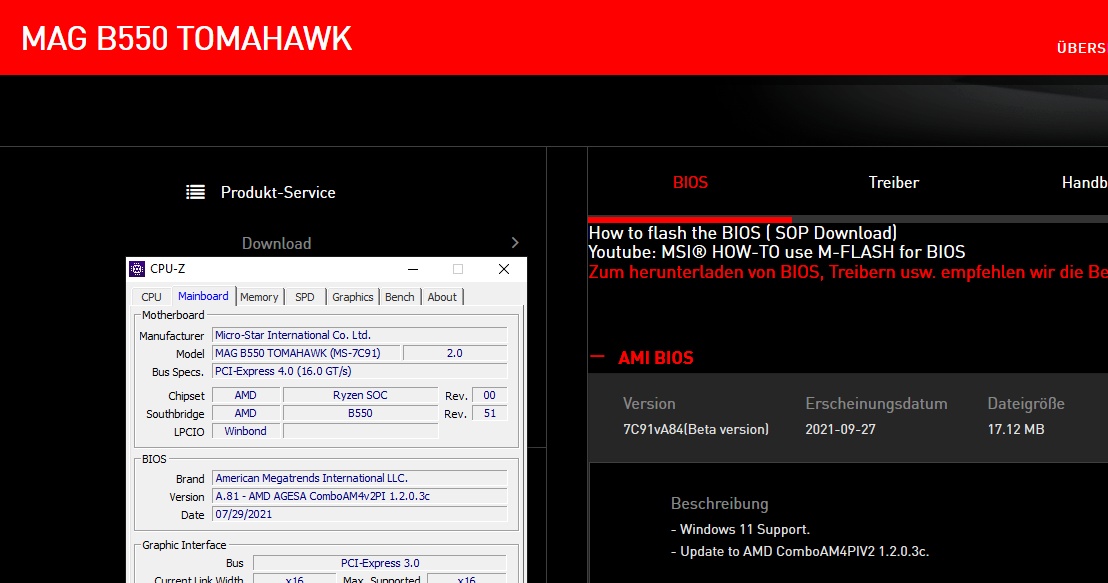Open the Bench tab in CPU-Z

click(x=400, y=297)
